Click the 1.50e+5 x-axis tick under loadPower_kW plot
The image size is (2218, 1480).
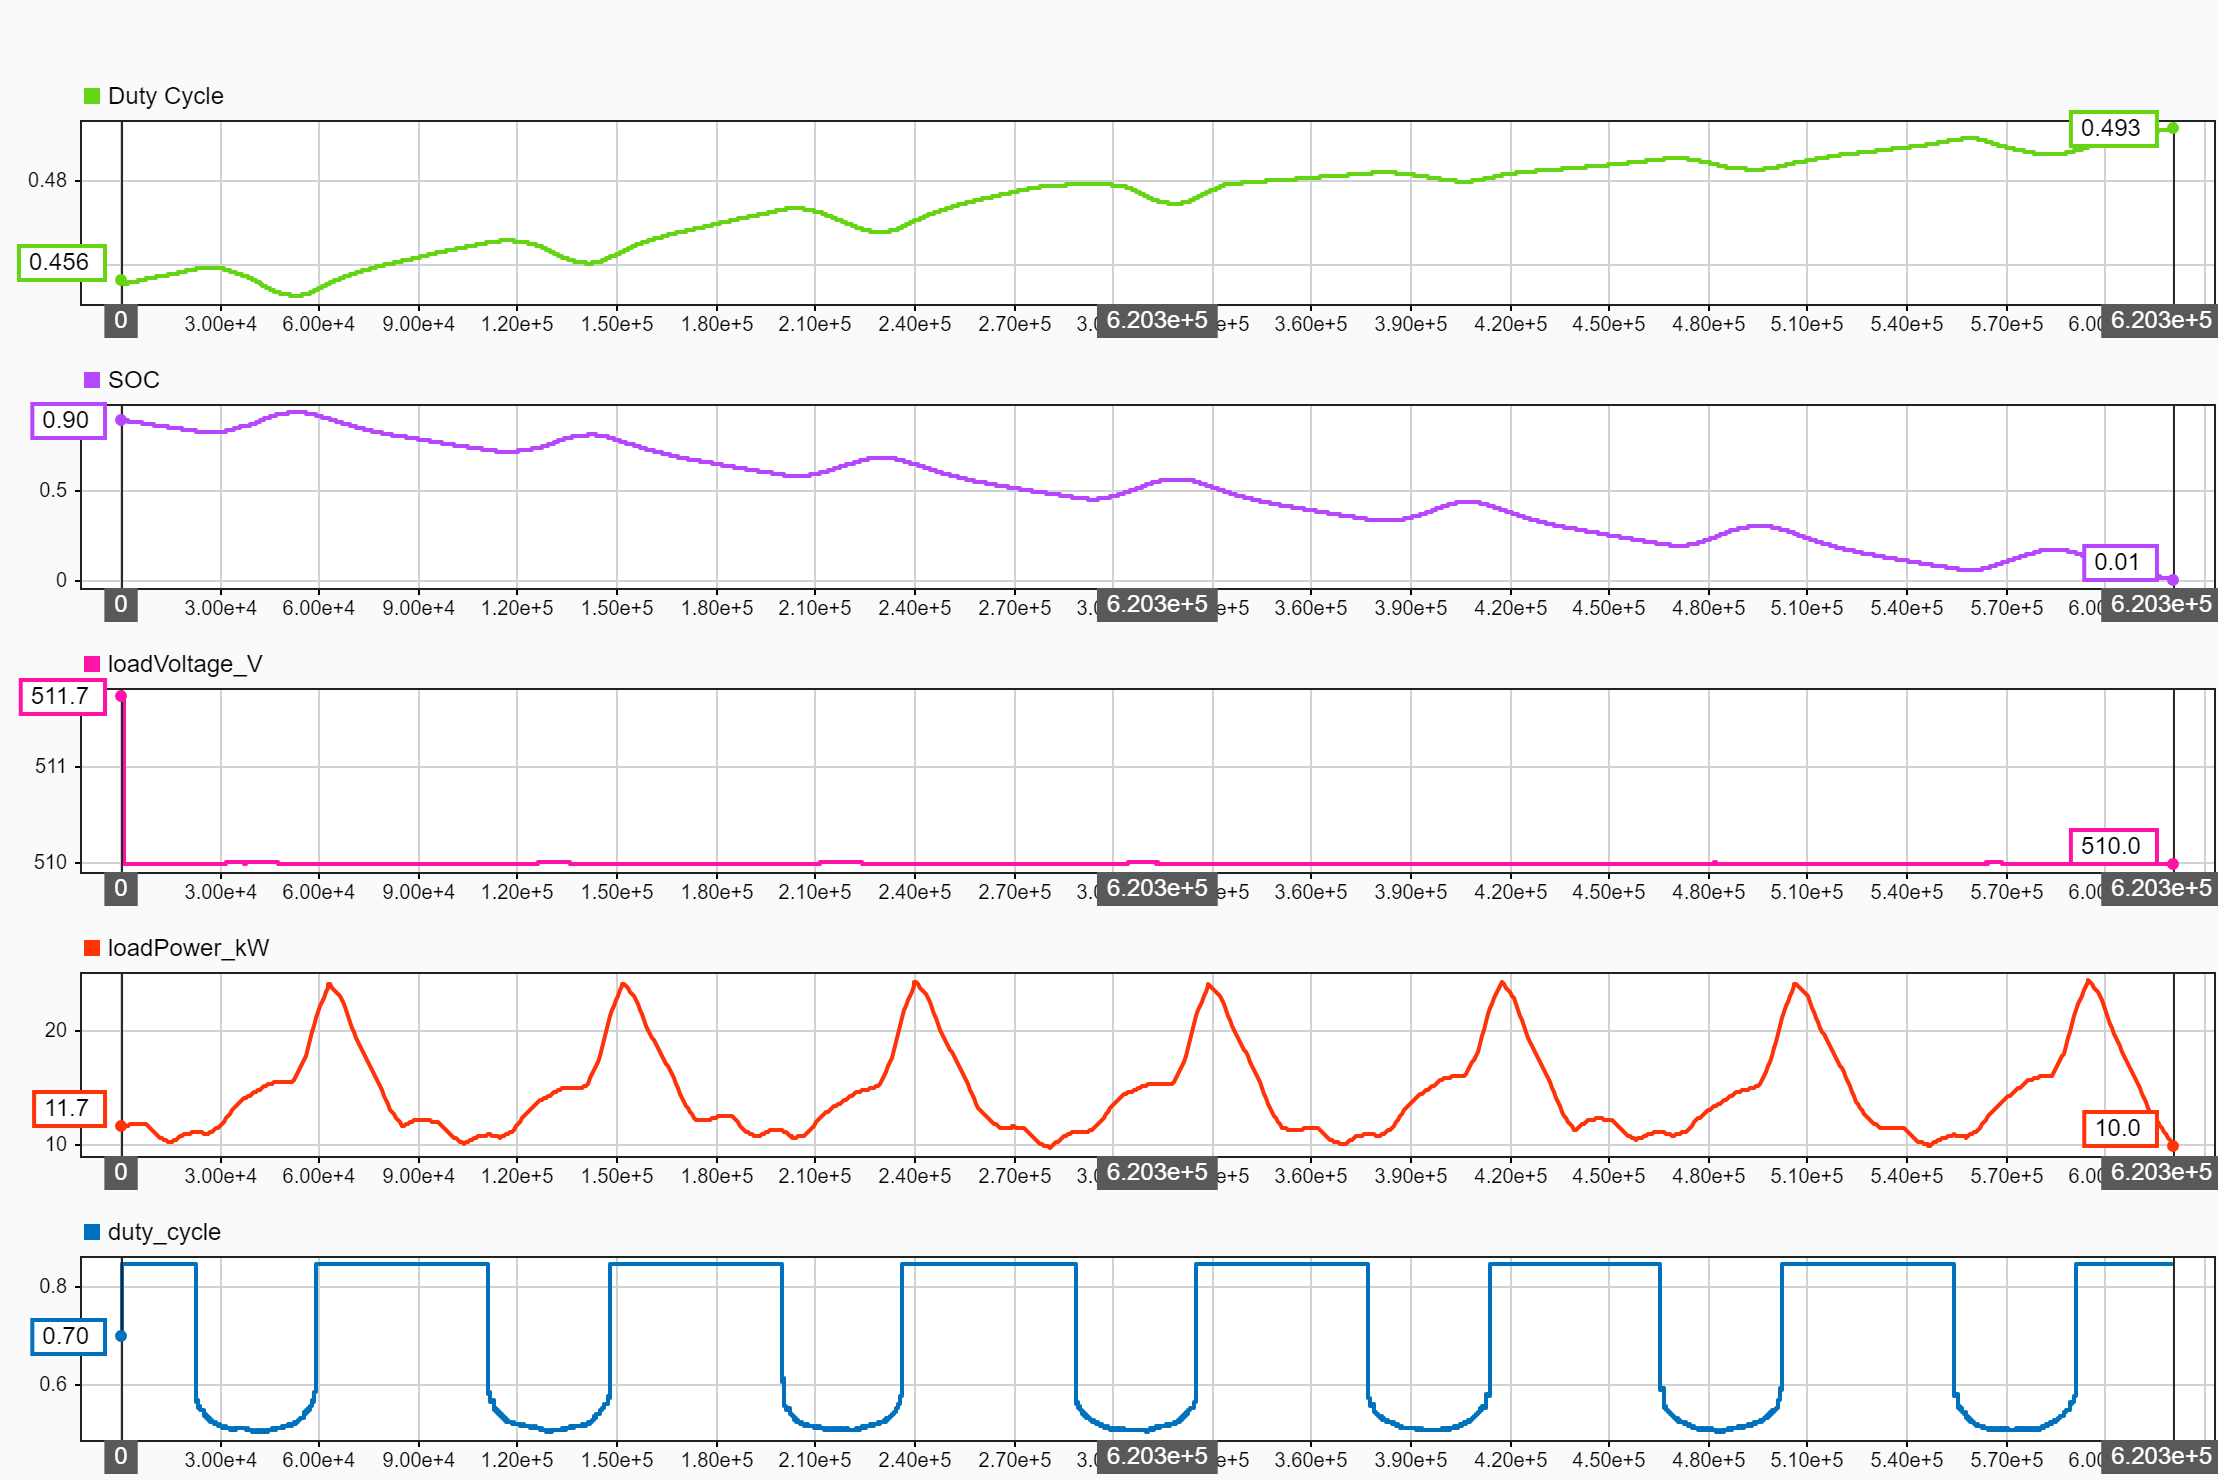point(617,1176)
